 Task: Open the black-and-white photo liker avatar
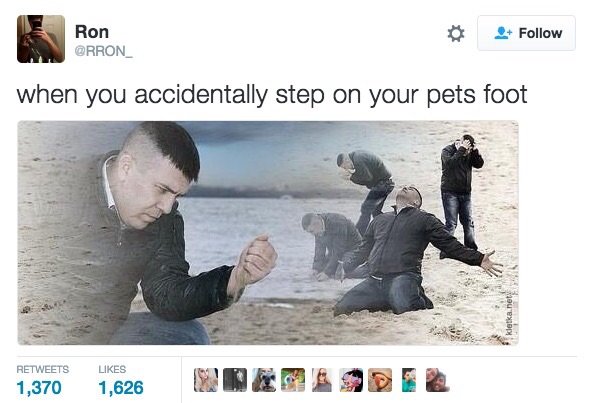[235, 380]
